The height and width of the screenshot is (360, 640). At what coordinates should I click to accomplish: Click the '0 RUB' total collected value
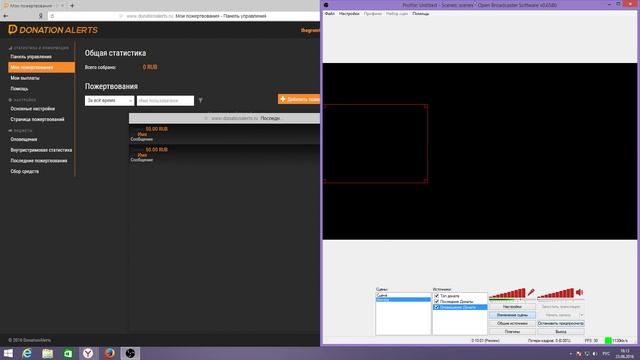tap(150, 67)
